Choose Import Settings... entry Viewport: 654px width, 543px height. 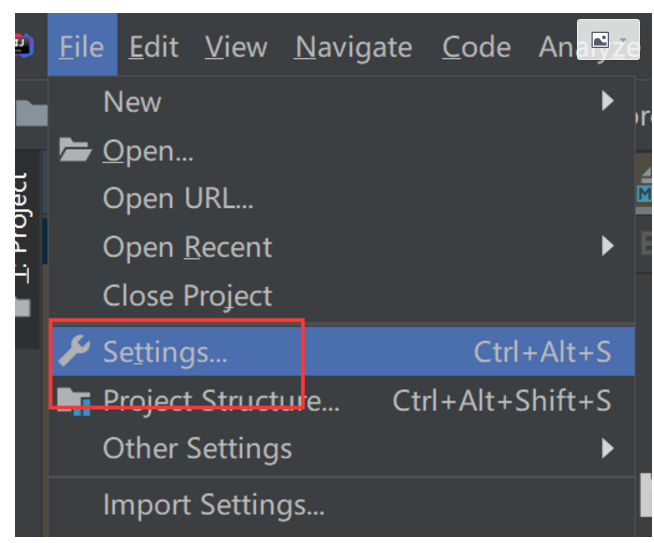213,505
